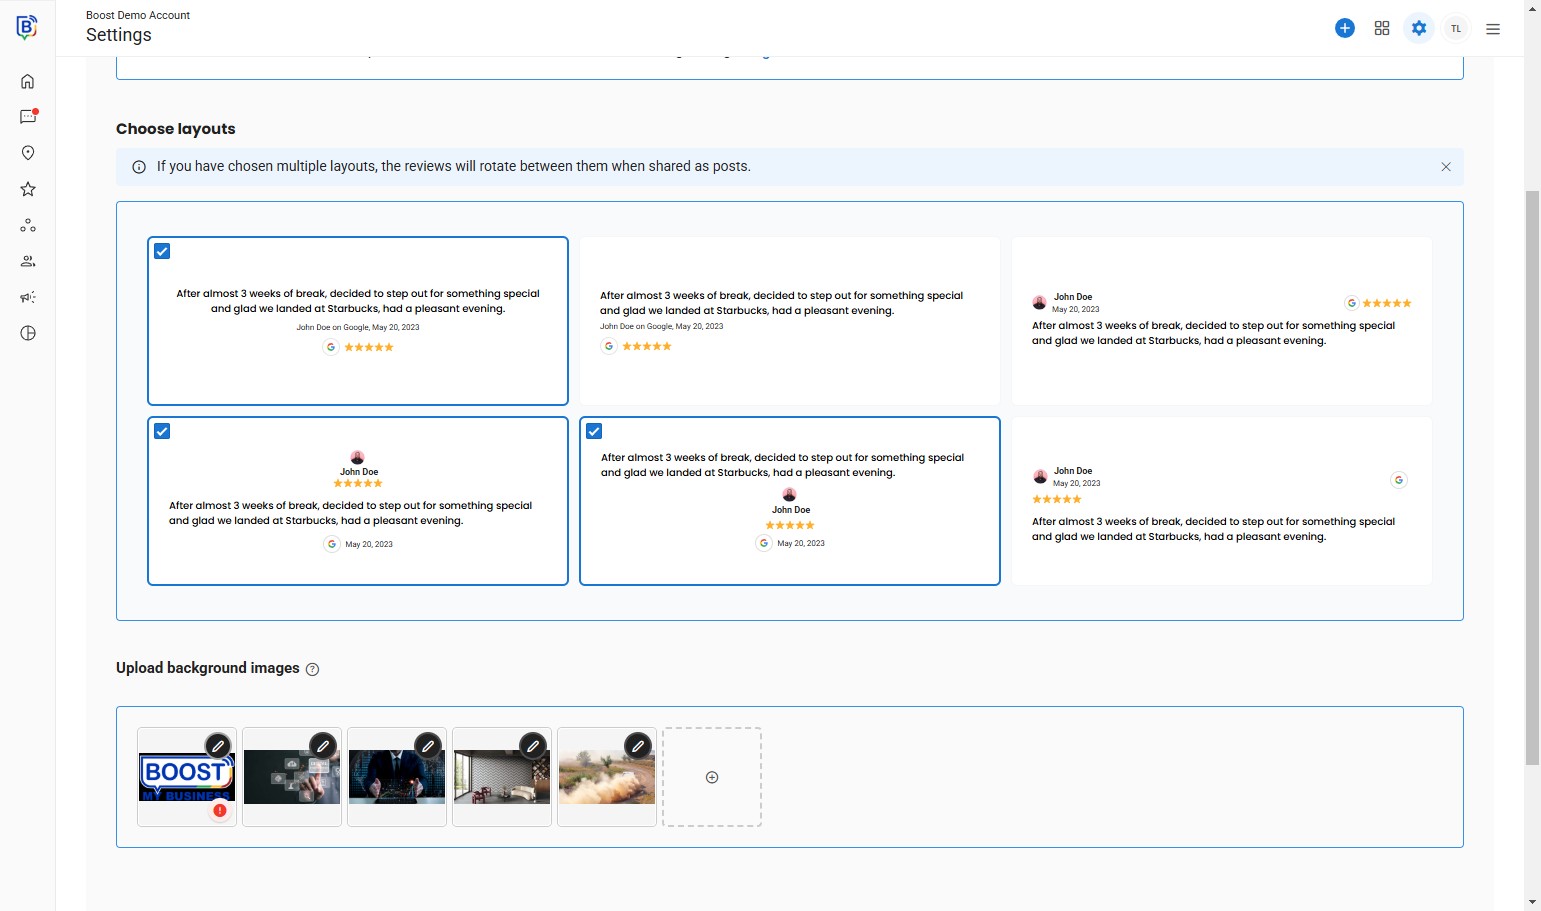Show help for Upload background images
Viewport: 1541px width, 911px height.
[312, 669]
